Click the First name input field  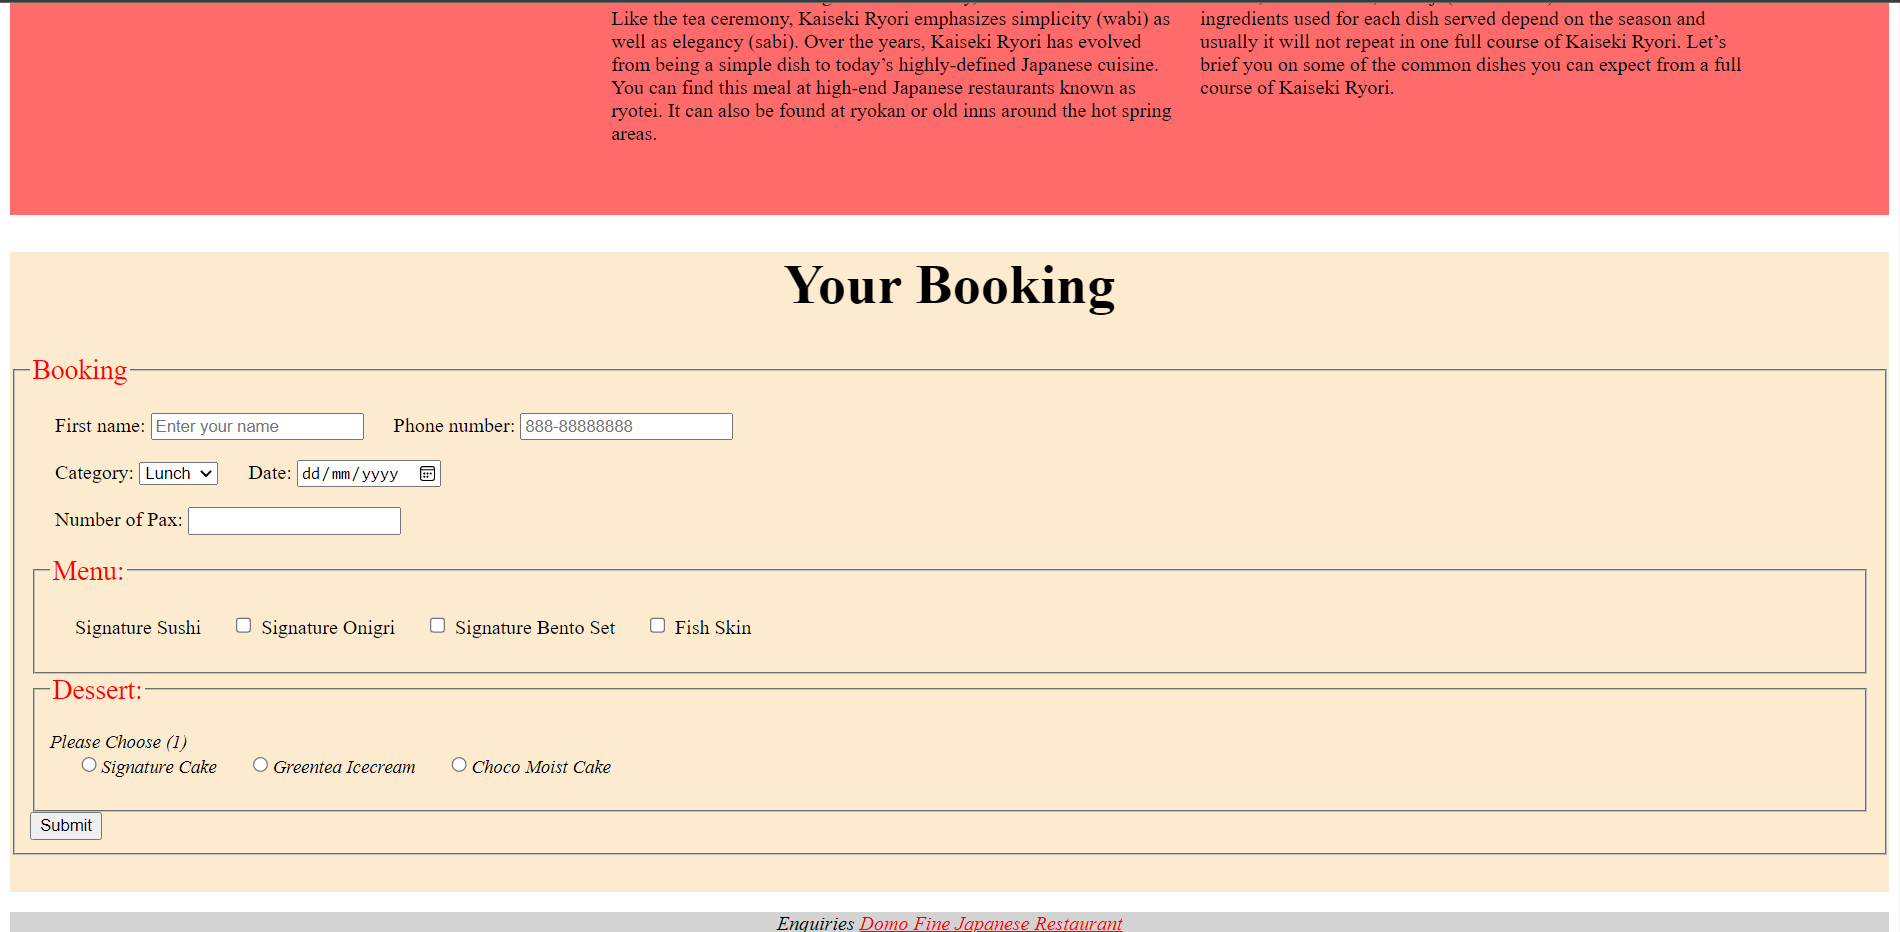click(256, 425)
